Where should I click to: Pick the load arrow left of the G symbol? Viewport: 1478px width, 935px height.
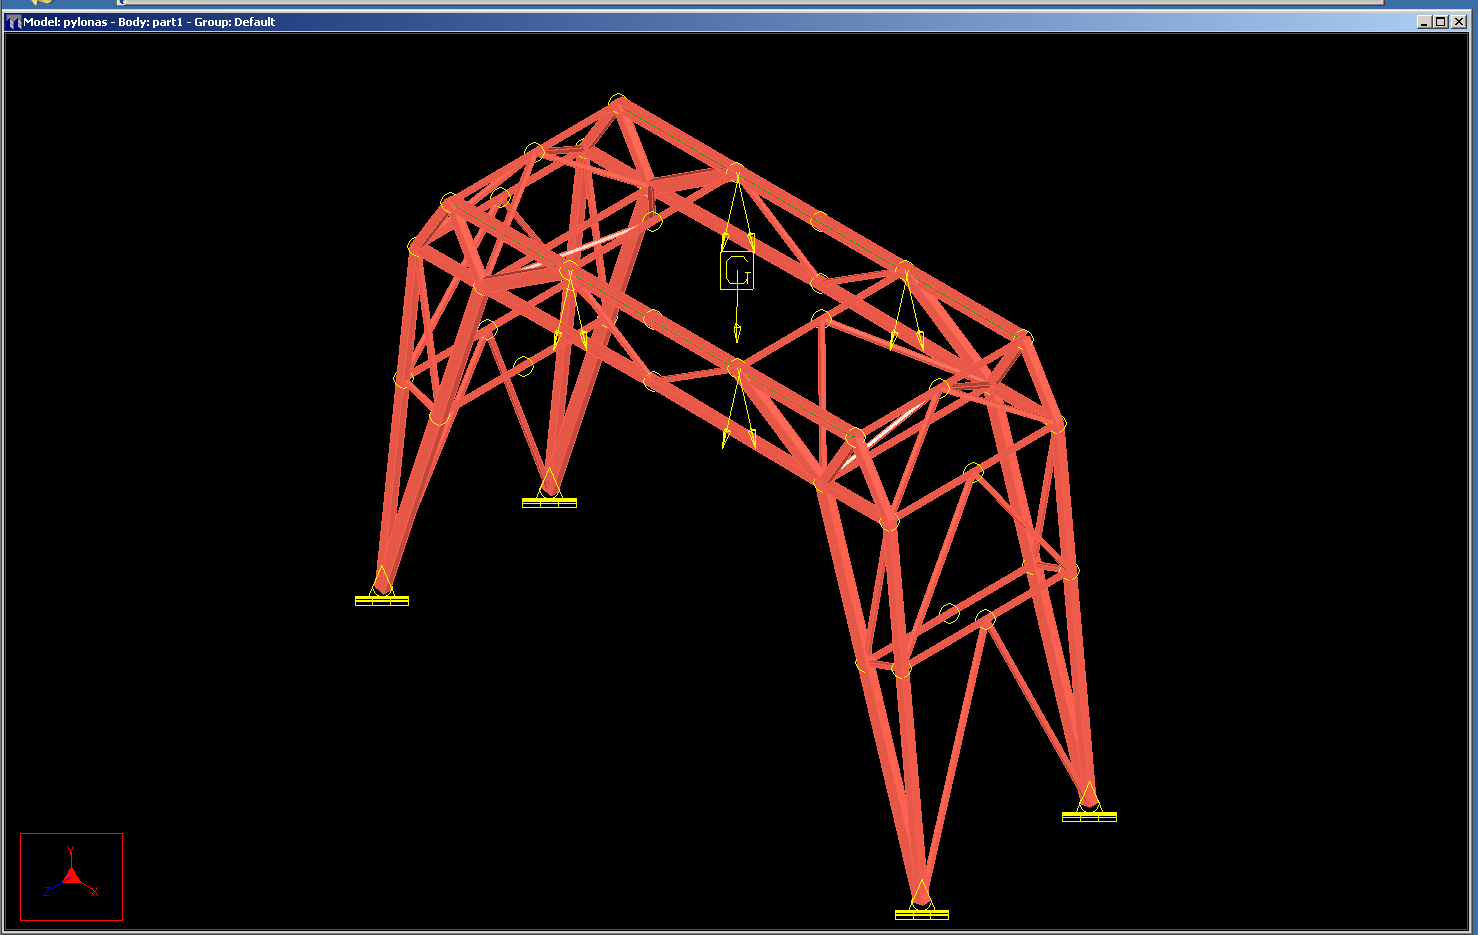571,310
